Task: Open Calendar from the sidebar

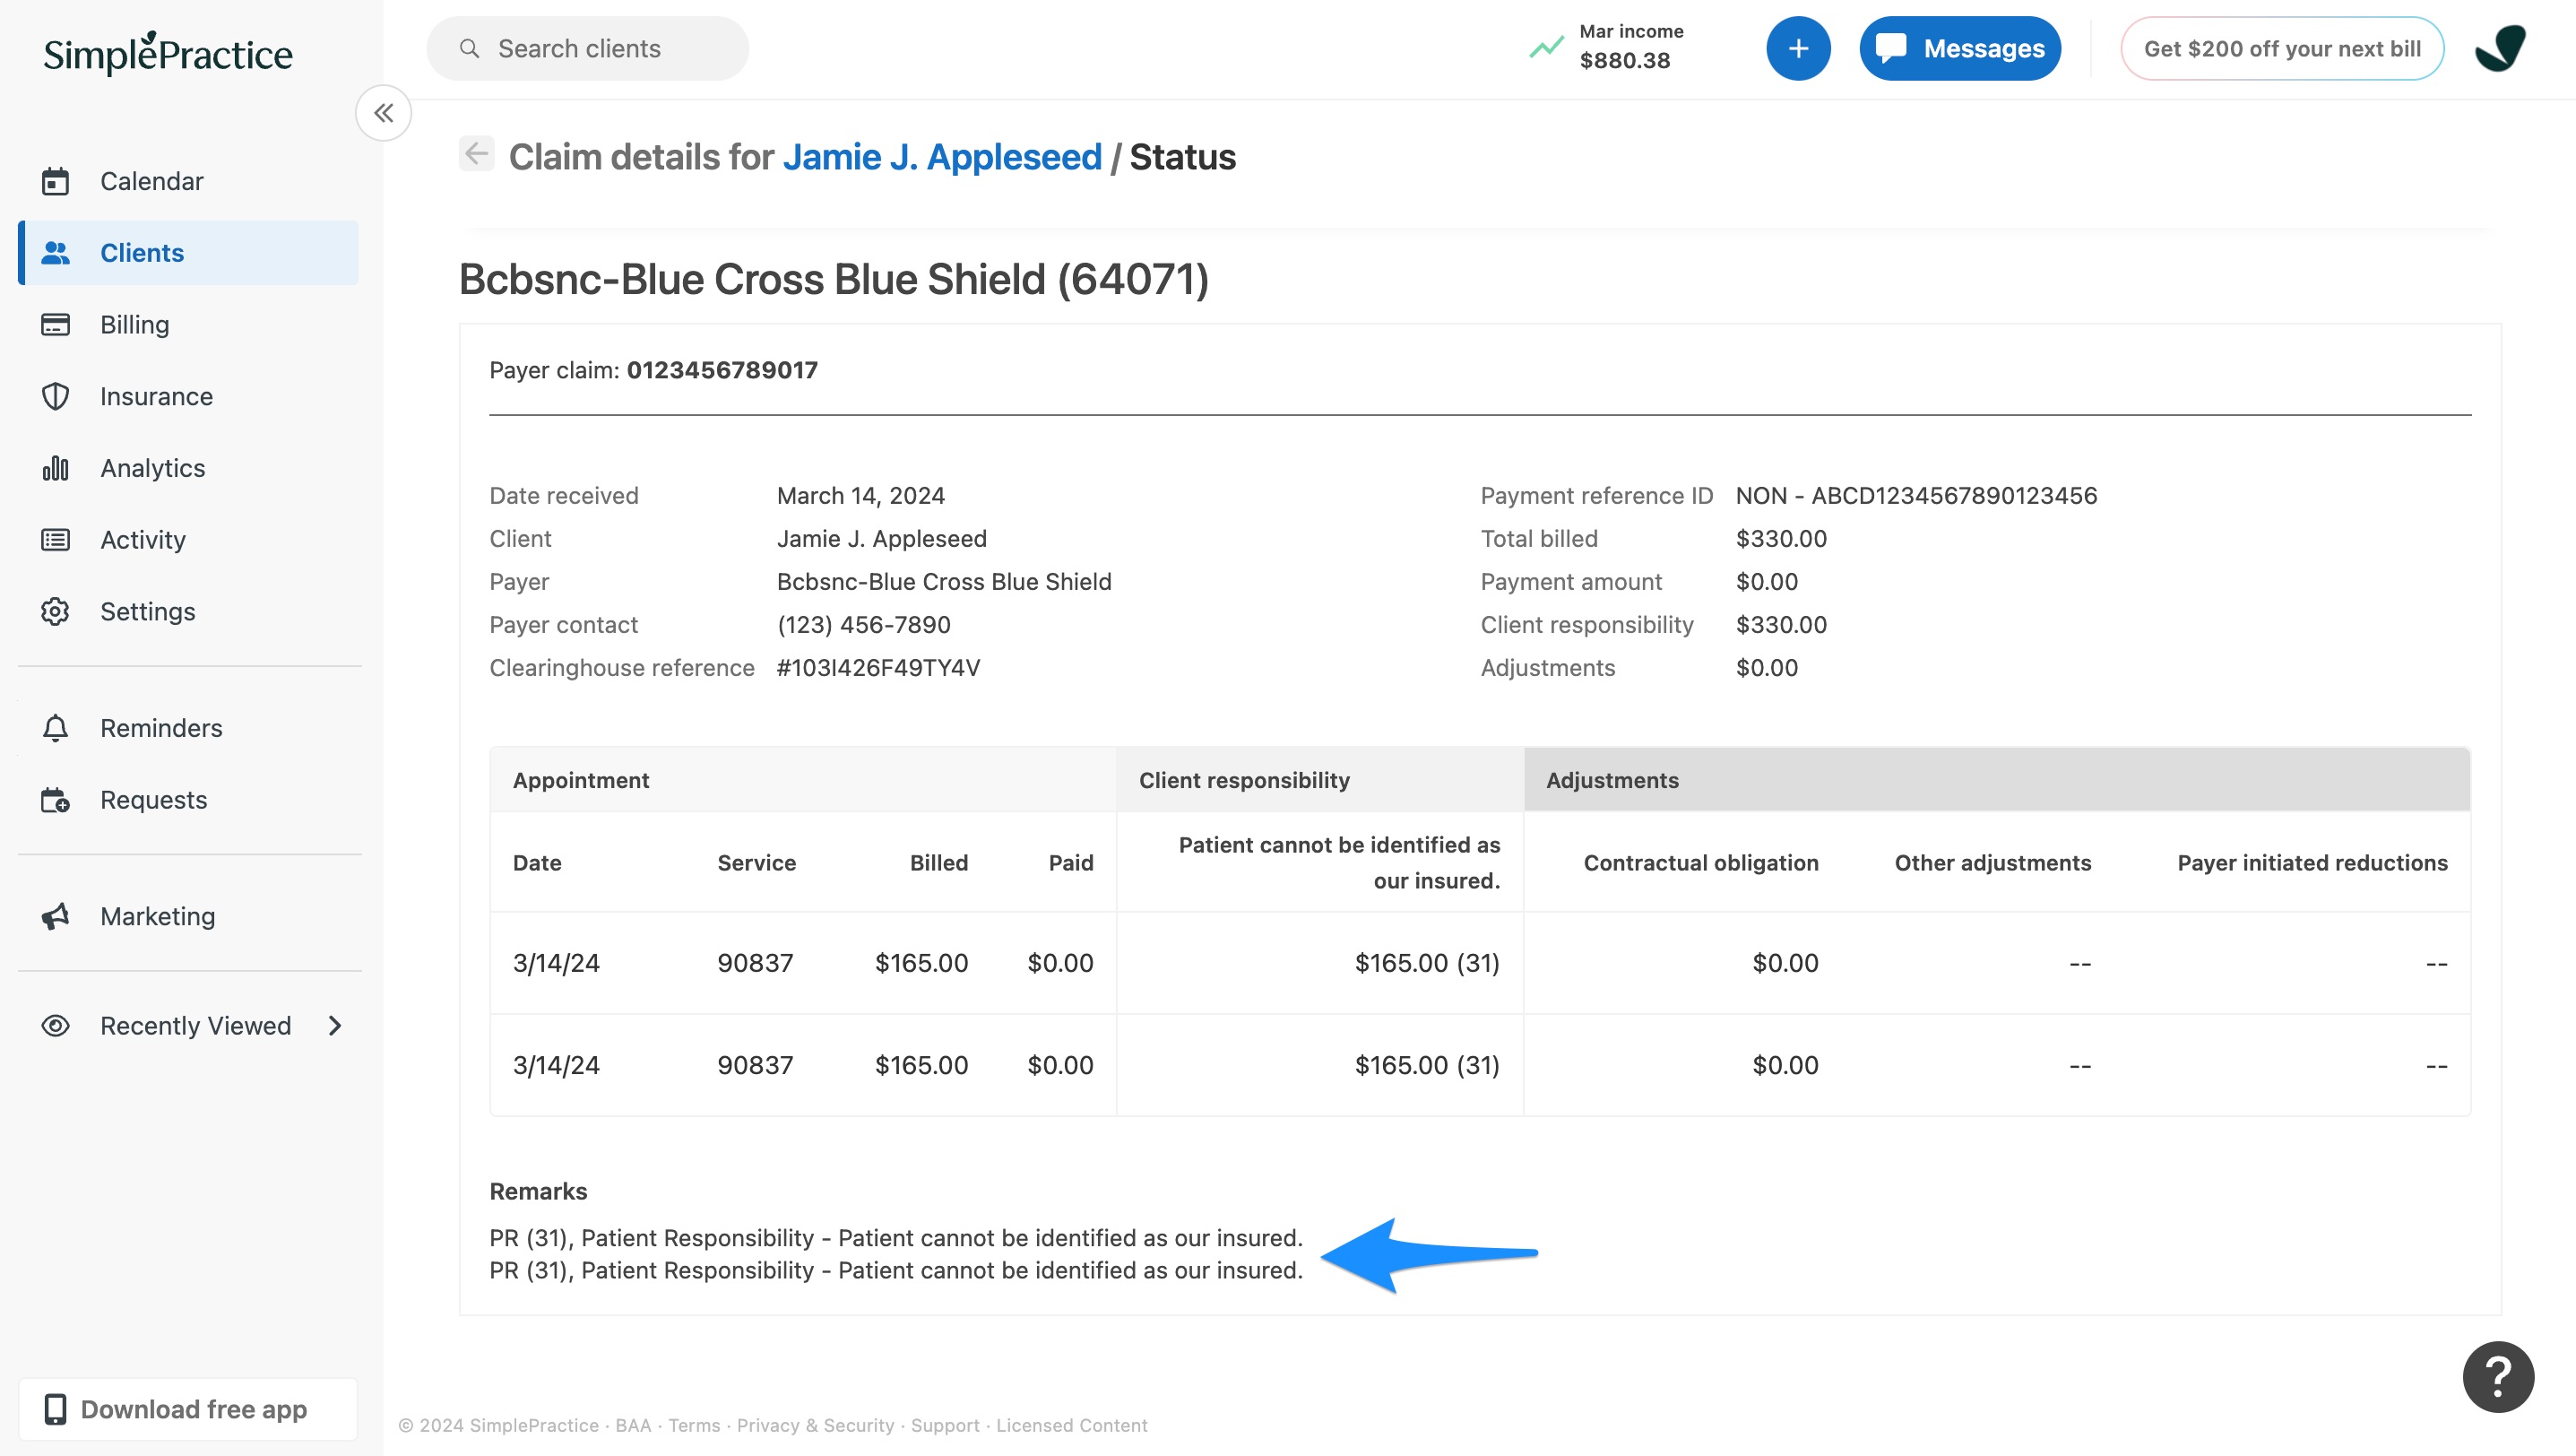Action: pos(151,181)
